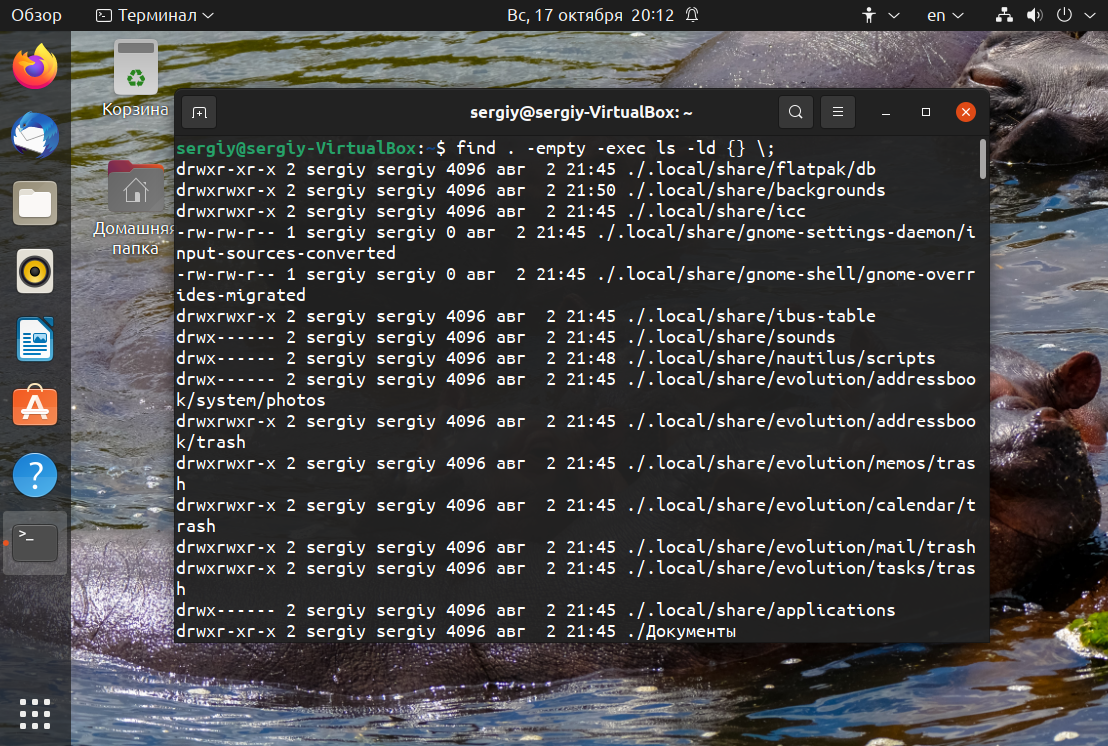Launch Thunderbird mail from the dock
The image size is (1108, 746).
[35, 135]
